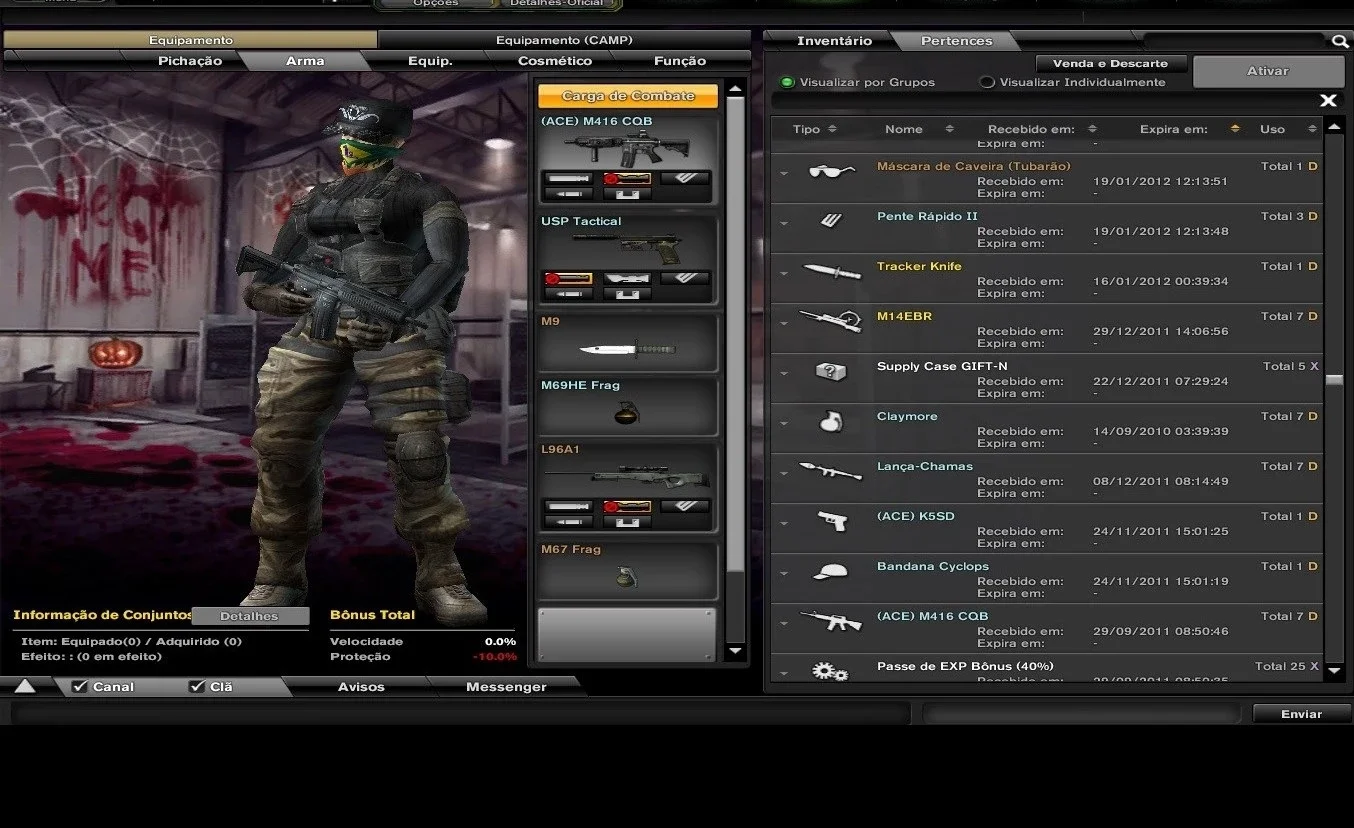Image resolution: width=1354 pixels, height=828 pixels.
Task: Select the M9 knife loadout slot
Action: point(628,343)
